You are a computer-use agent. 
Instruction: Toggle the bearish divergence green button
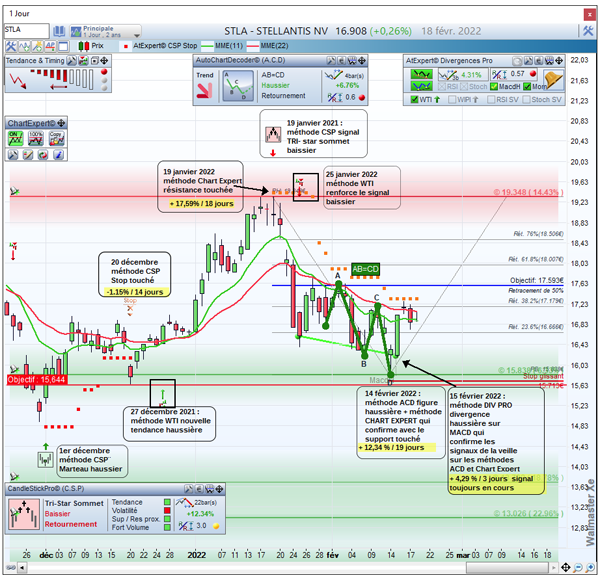(421, 74)
